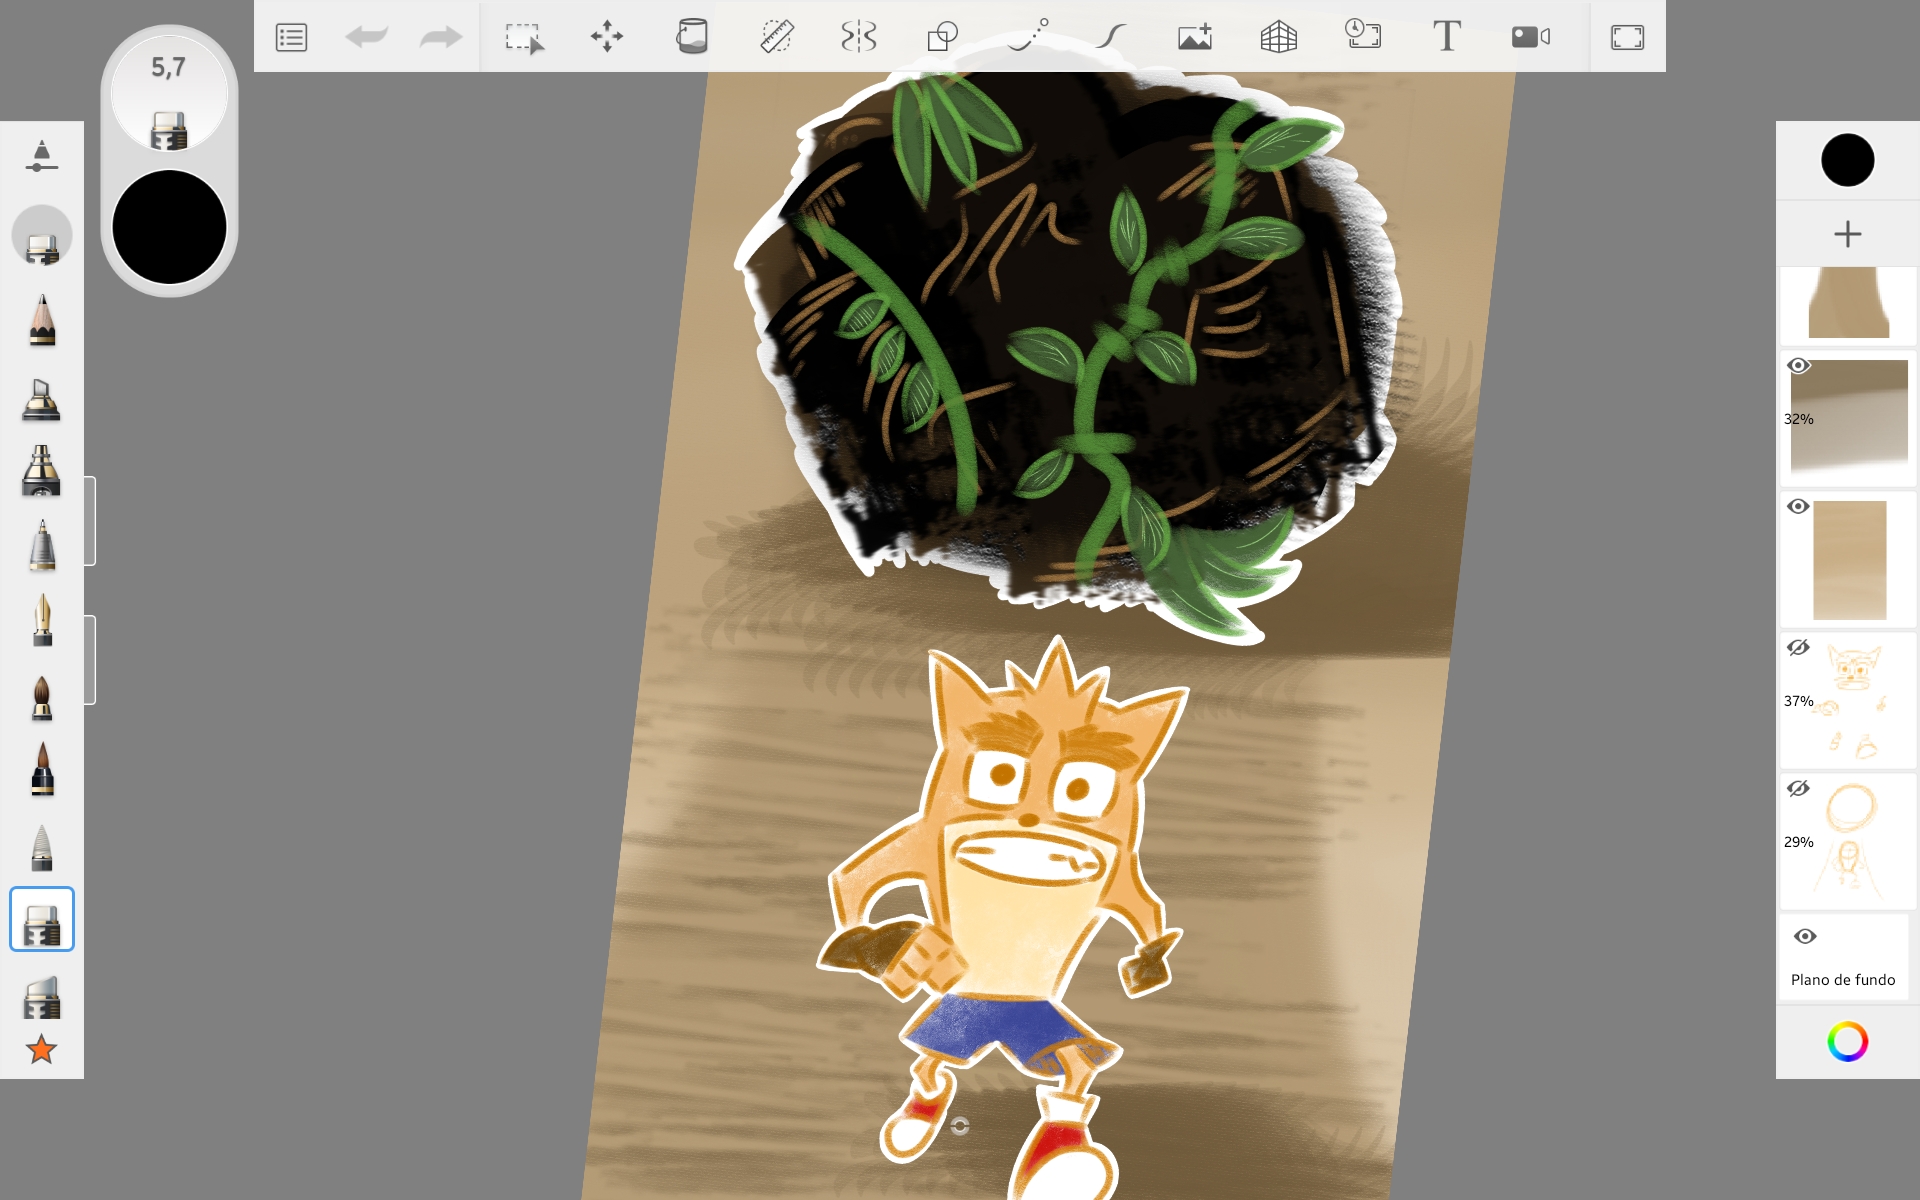Image resolution: width=1920 pixels, height=1200 pixels.
Task: Open the main menu list icon
Action: click(x=291, y=38)
